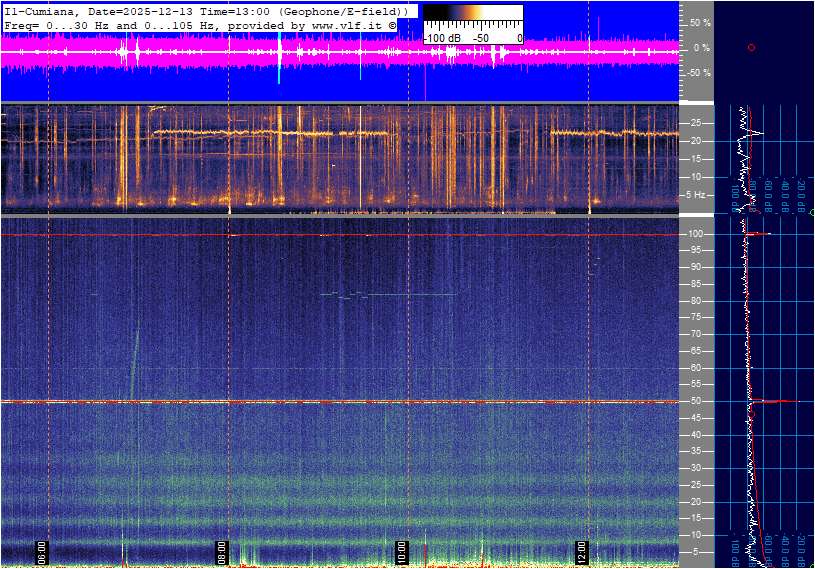
Task: Select the 10:00 time marker
Action: [401, 551]
